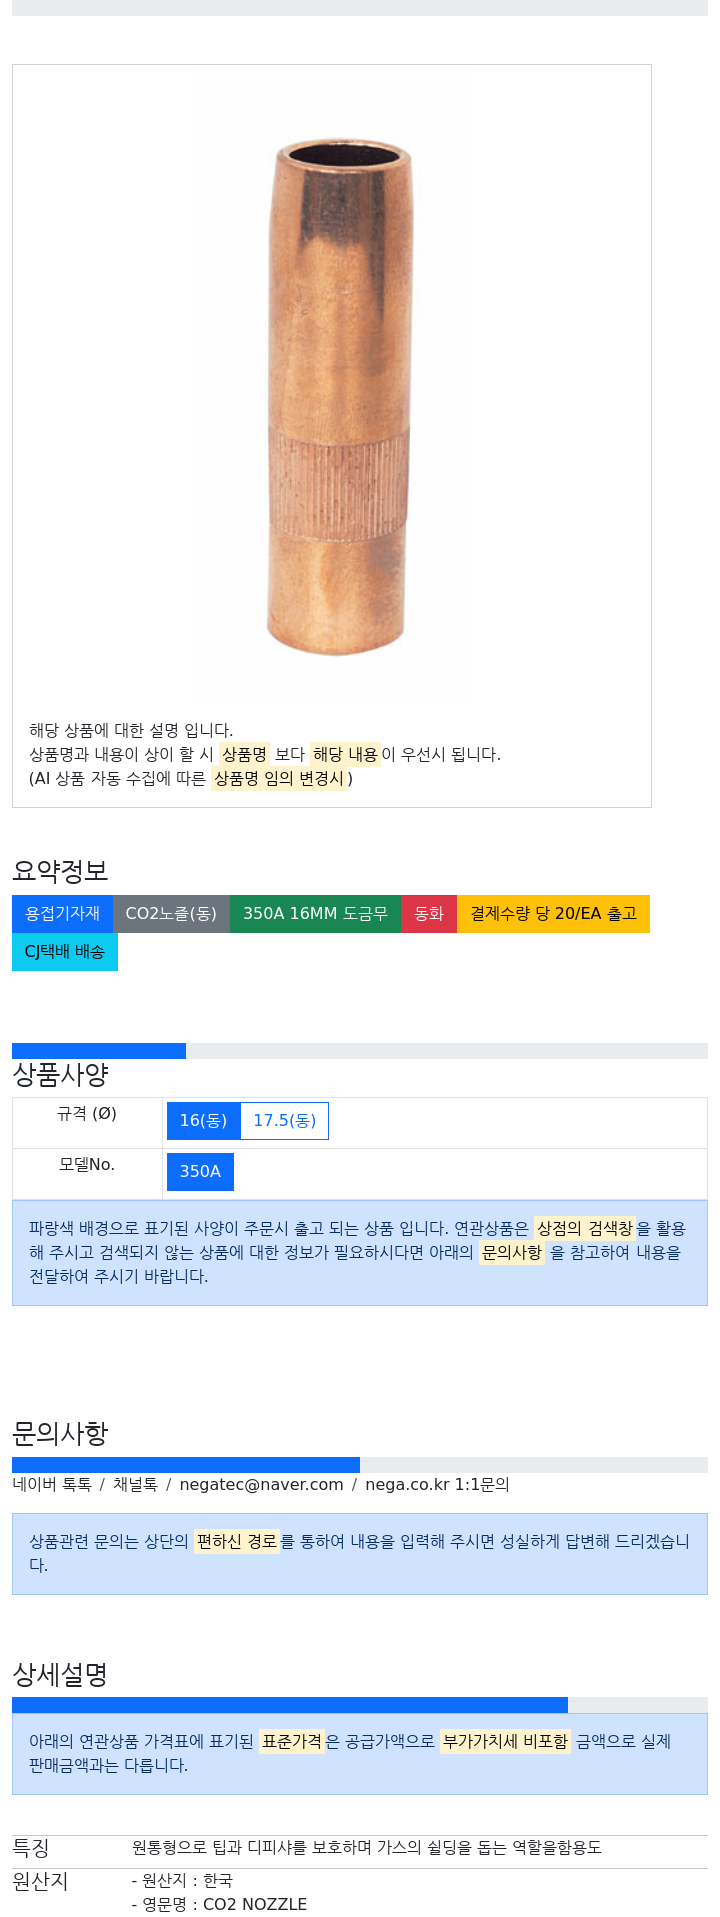Click the CJ택배 배송 shipping badge

tap(64, 952)
